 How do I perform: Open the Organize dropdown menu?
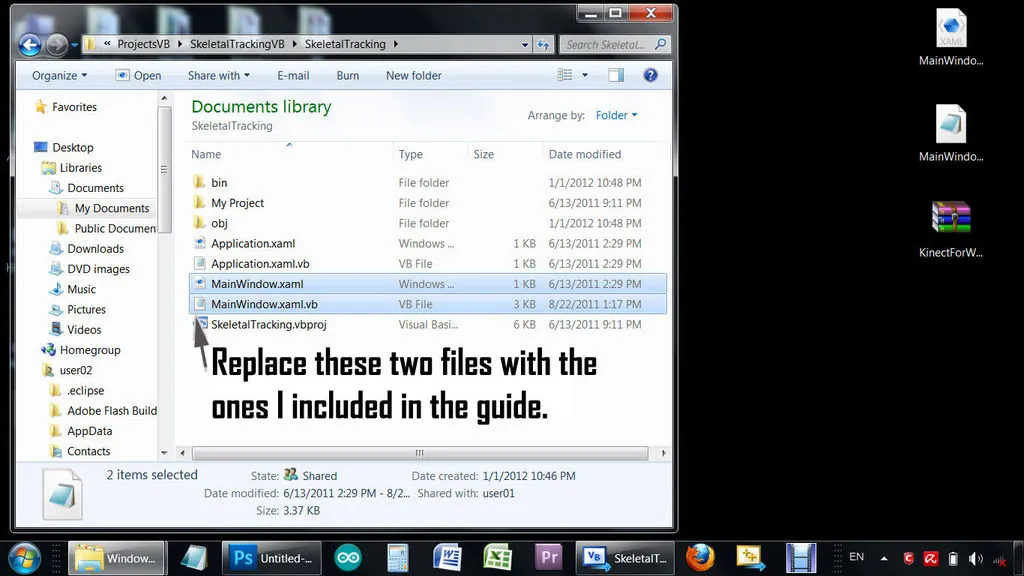coord(59,75)
